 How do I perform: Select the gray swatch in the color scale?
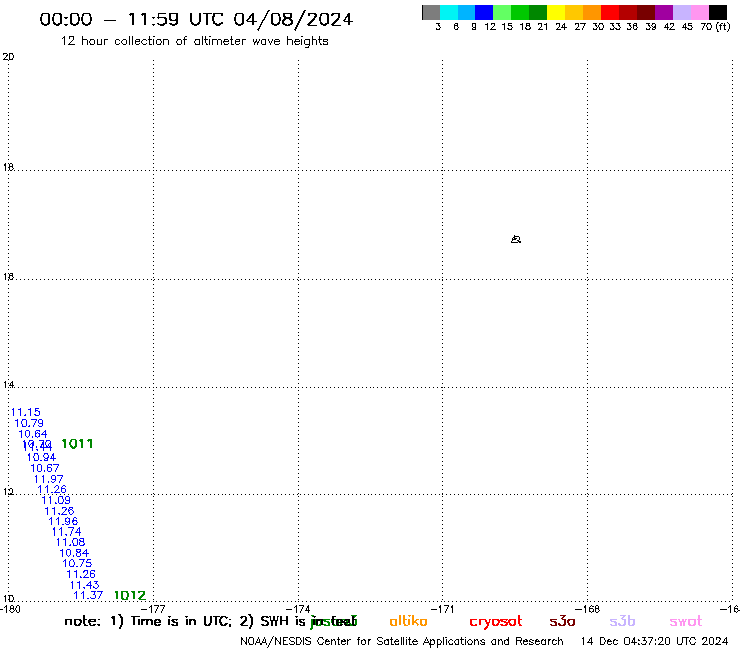click(431, 12)
